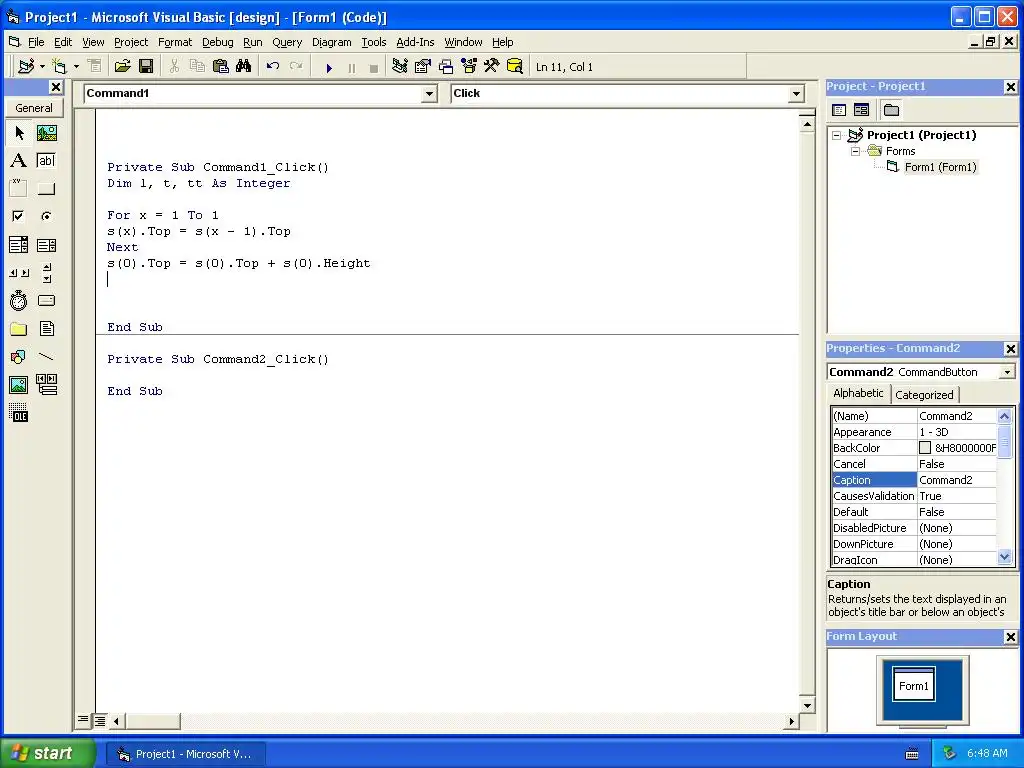Image resolution: width=1024 pixels, height=768 pixels.
Task: Collapse the Forms folder in the project tree
Action: 855,152
